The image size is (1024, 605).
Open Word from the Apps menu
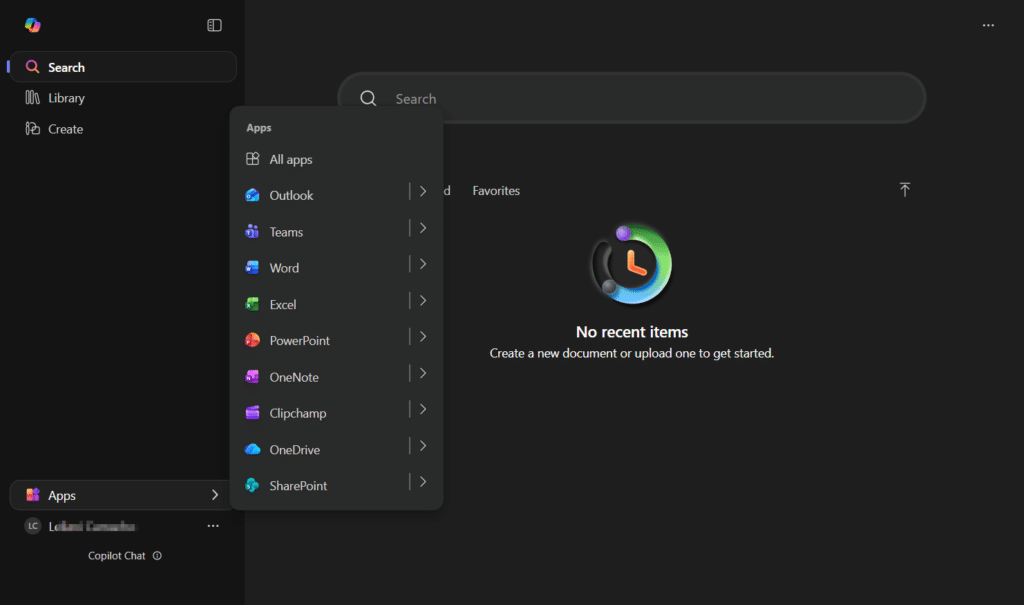pyautogui.click(x=284, y=268)
